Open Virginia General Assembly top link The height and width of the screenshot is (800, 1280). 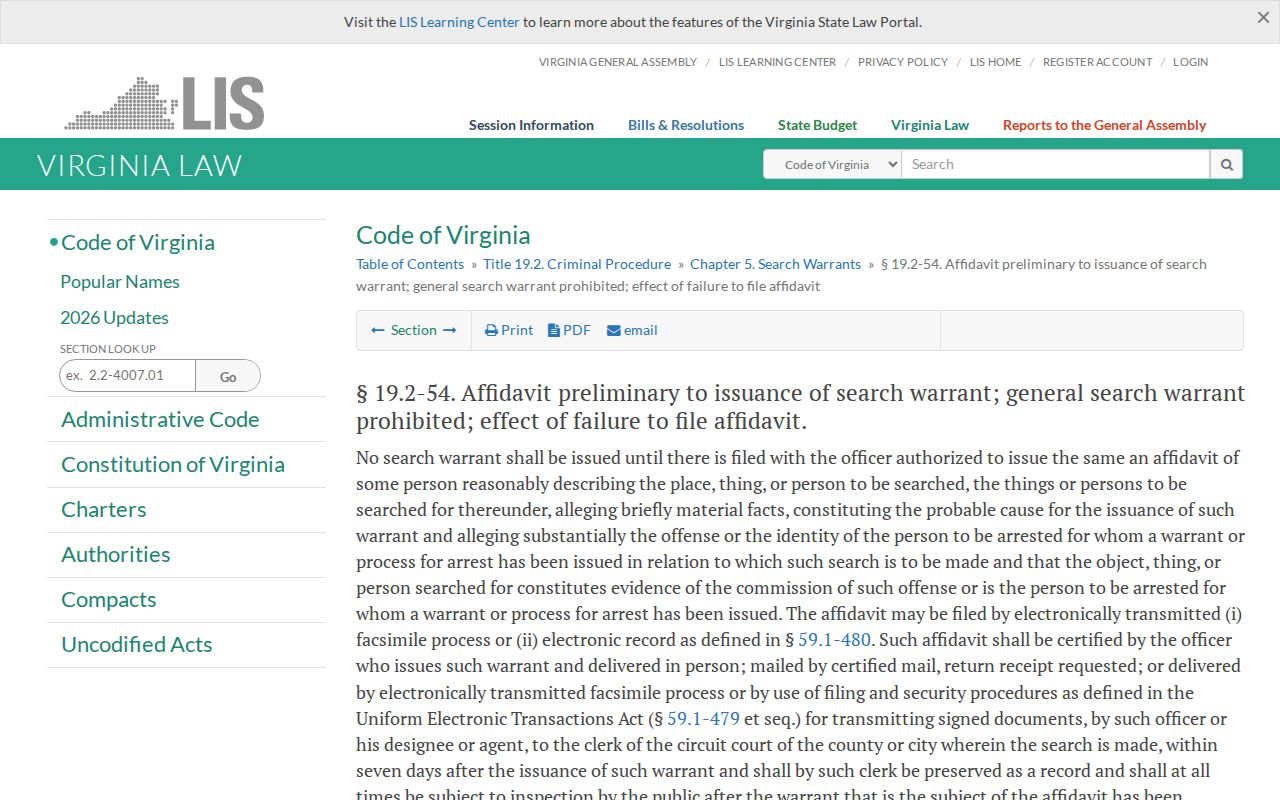click(x=618, y=62)
